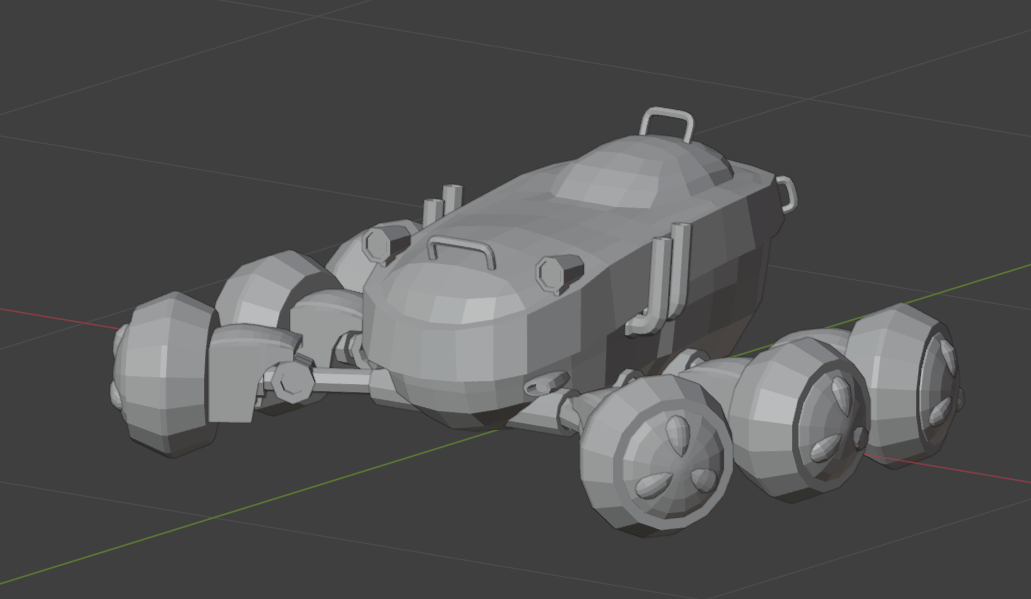1031x599 pixels.
Task: Select the axle rod connecting to the front-left joint
Action: coord(340,379)
